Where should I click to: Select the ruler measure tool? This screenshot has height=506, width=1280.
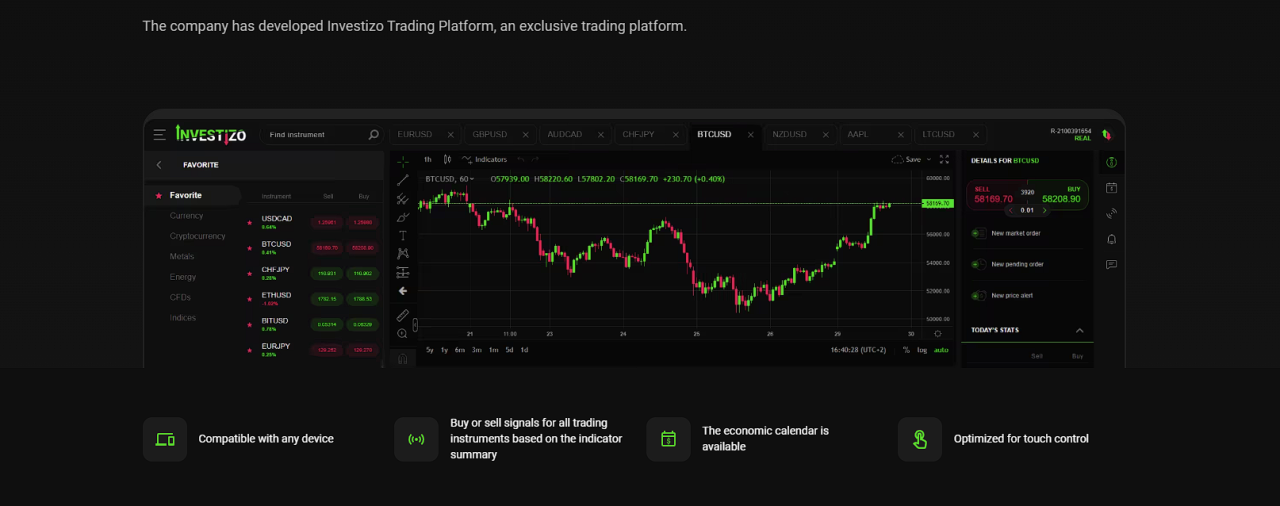(403, 315)
